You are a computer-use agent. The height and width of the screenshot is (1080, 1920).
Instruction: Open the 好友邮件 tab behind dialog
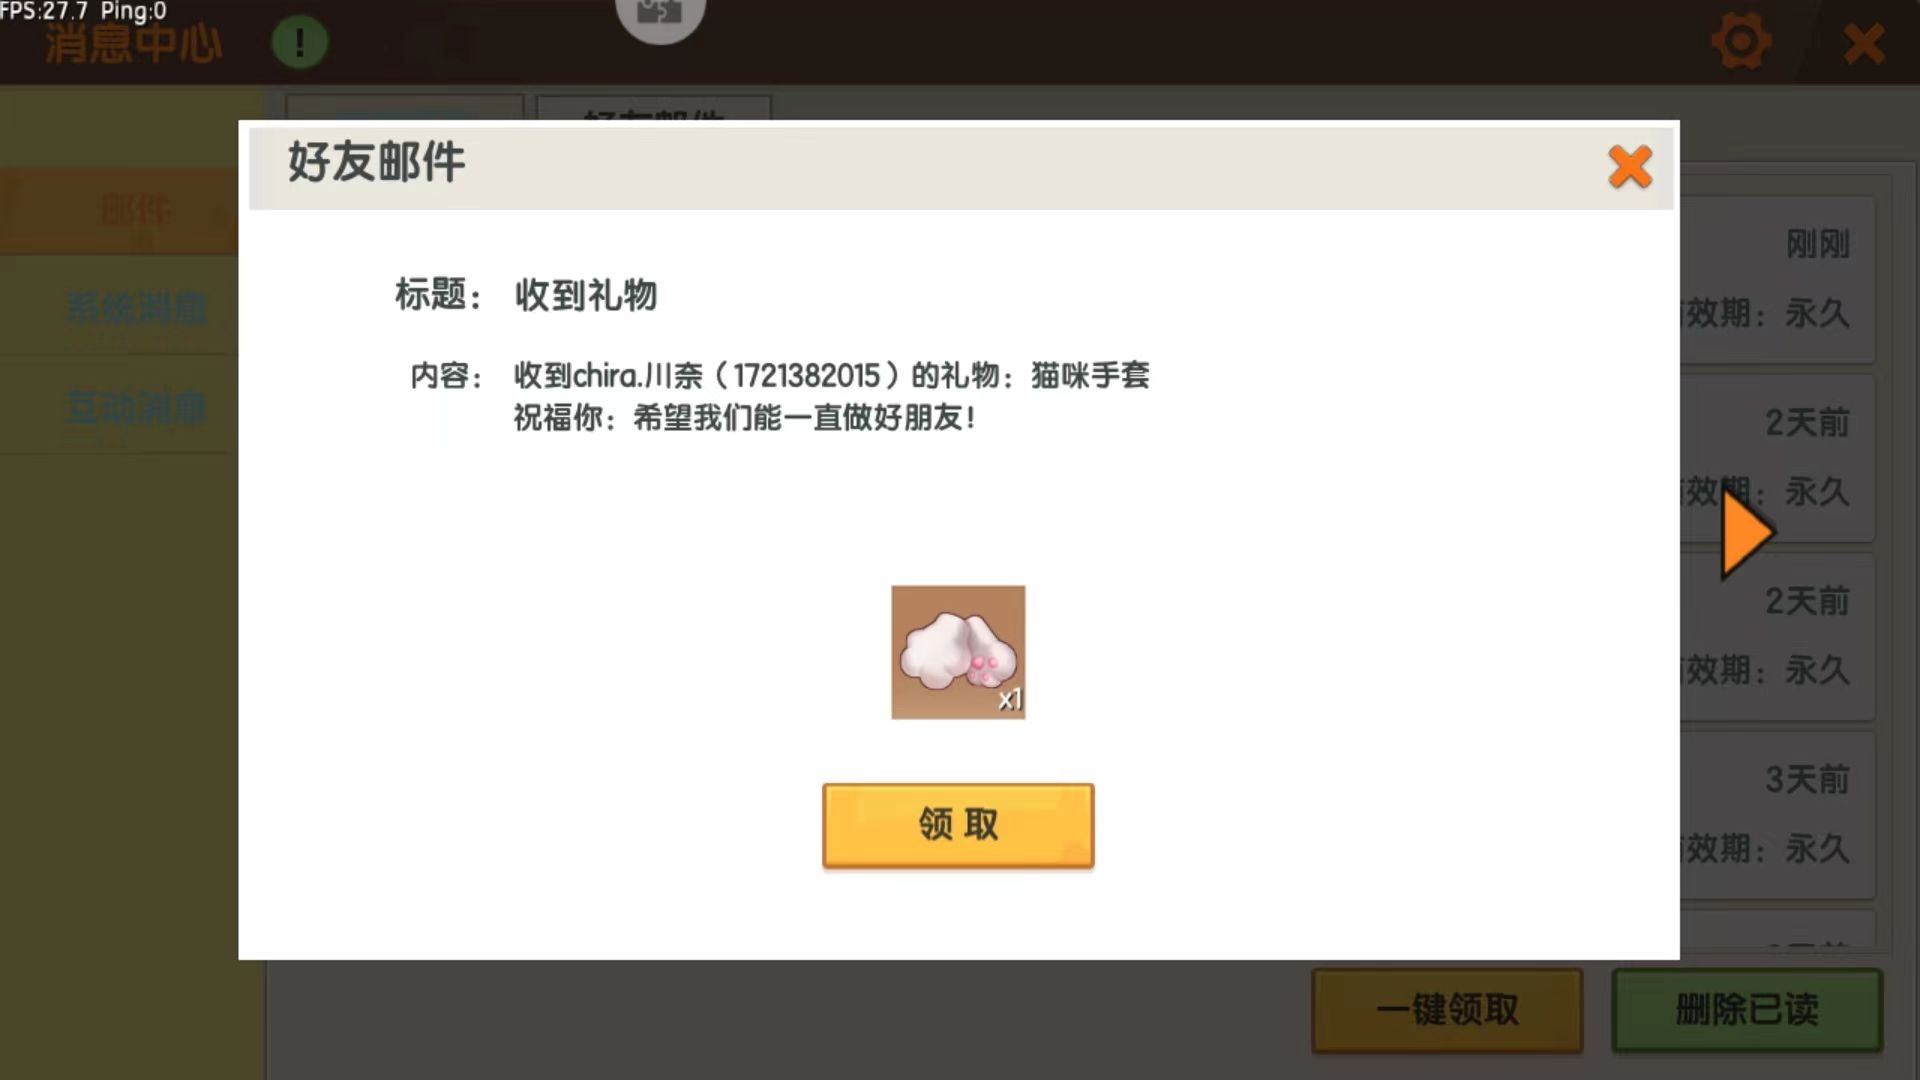point(653,108)
